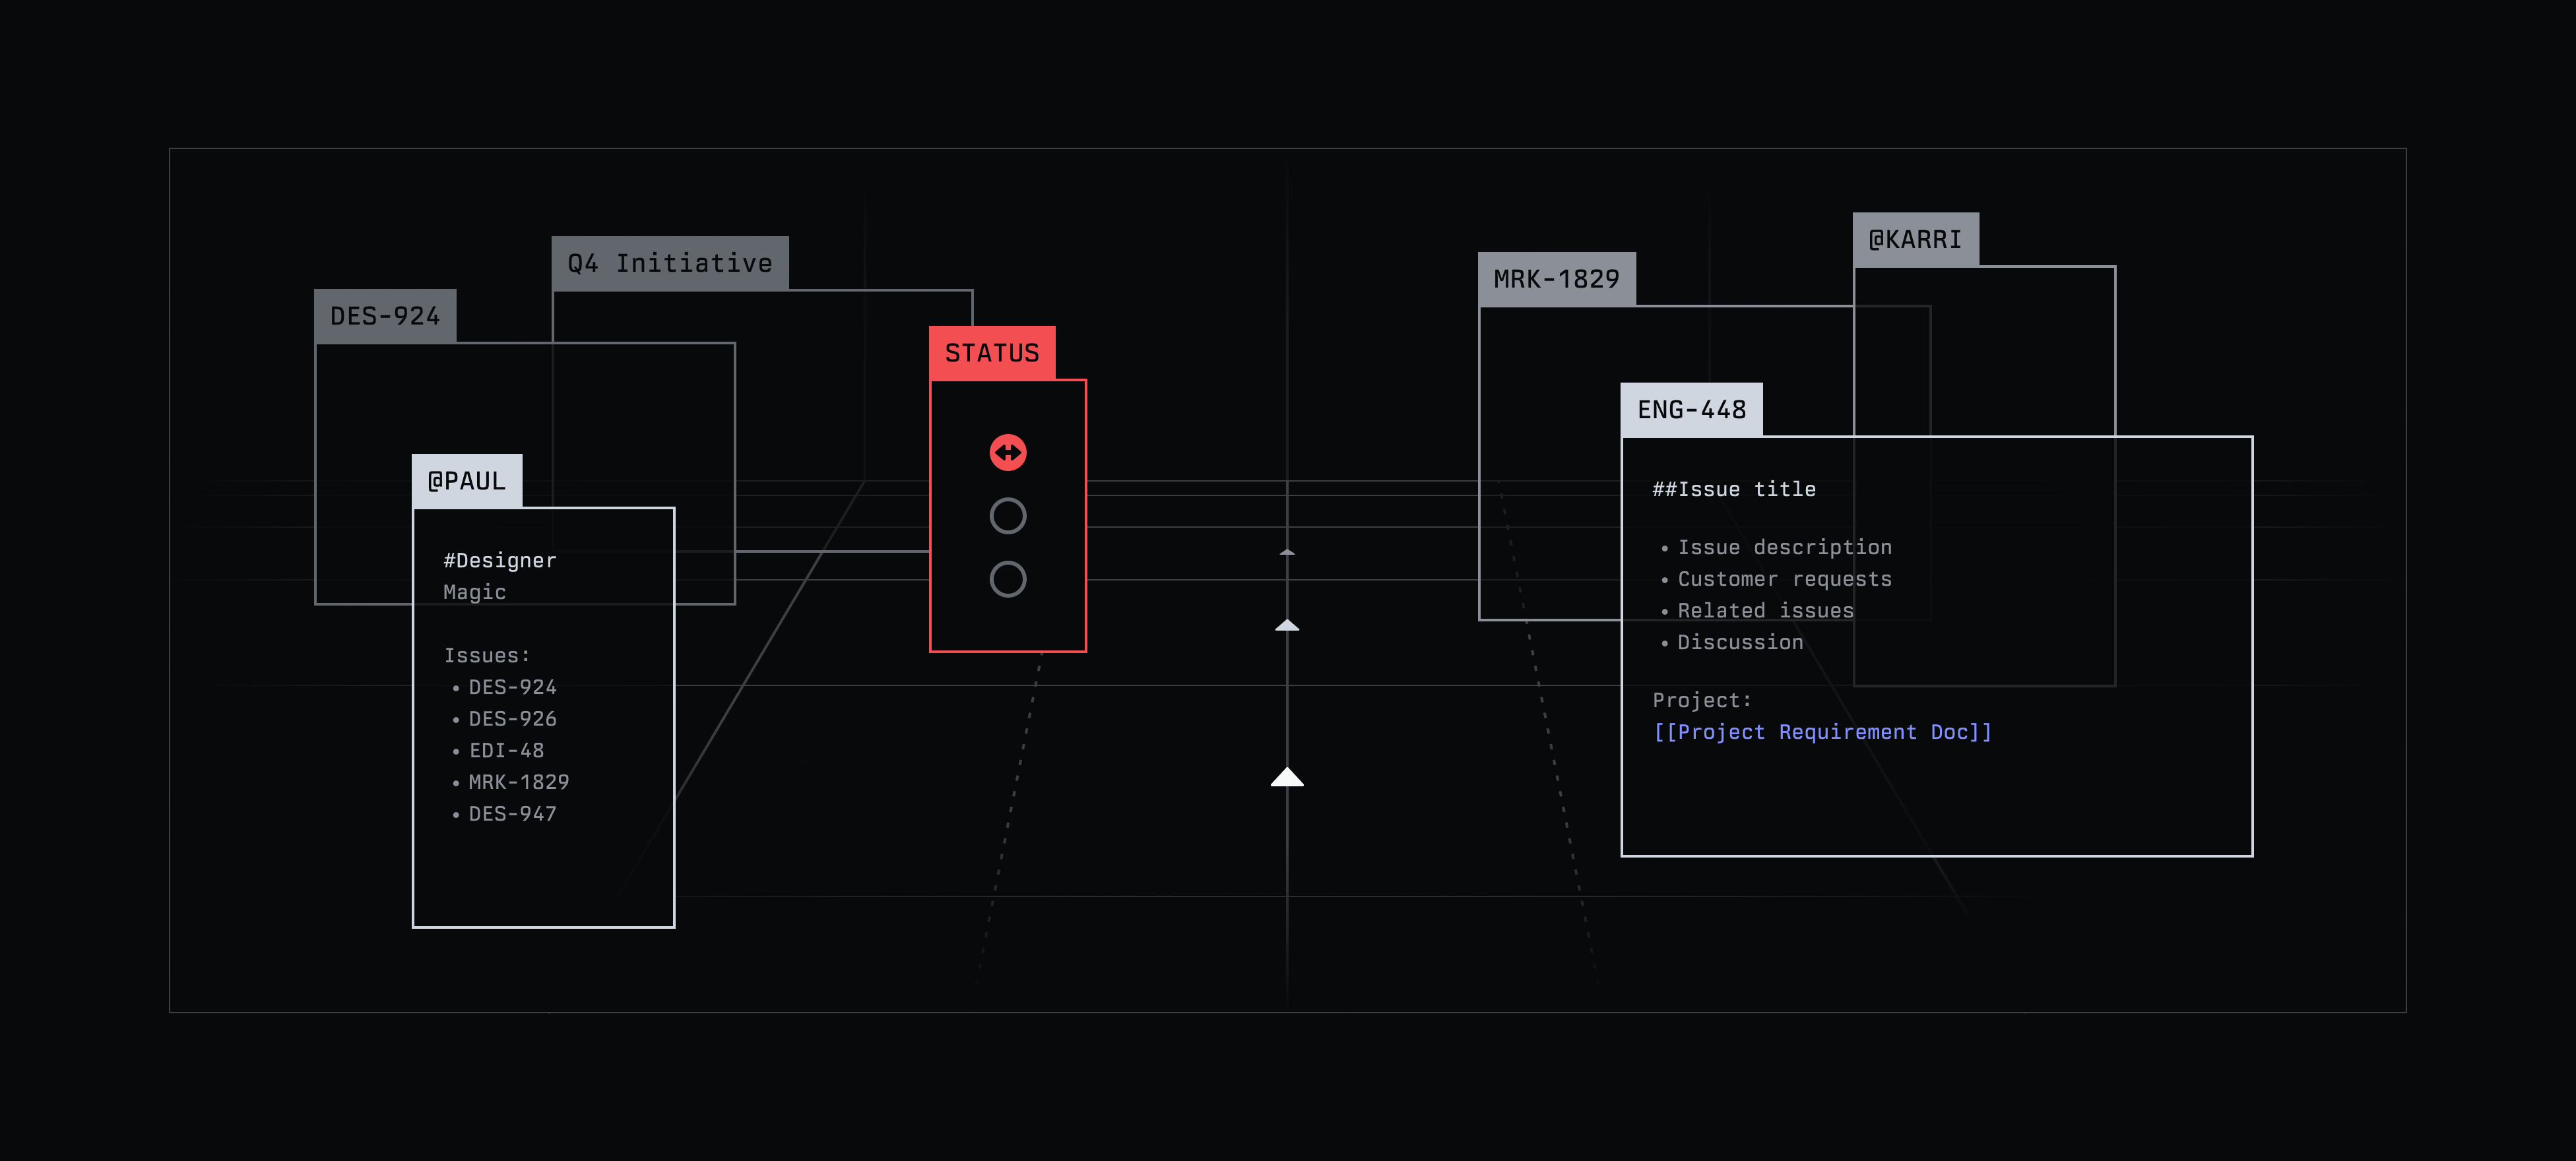Open the @PAUL card tab
This screenshot has width=2576, height=1161.
point(466,481)
